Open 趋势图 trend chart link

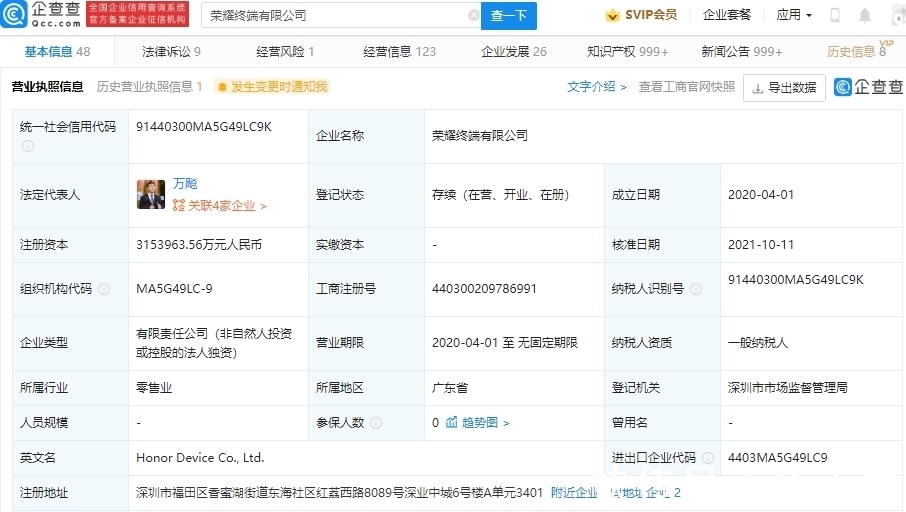(484, 422)
